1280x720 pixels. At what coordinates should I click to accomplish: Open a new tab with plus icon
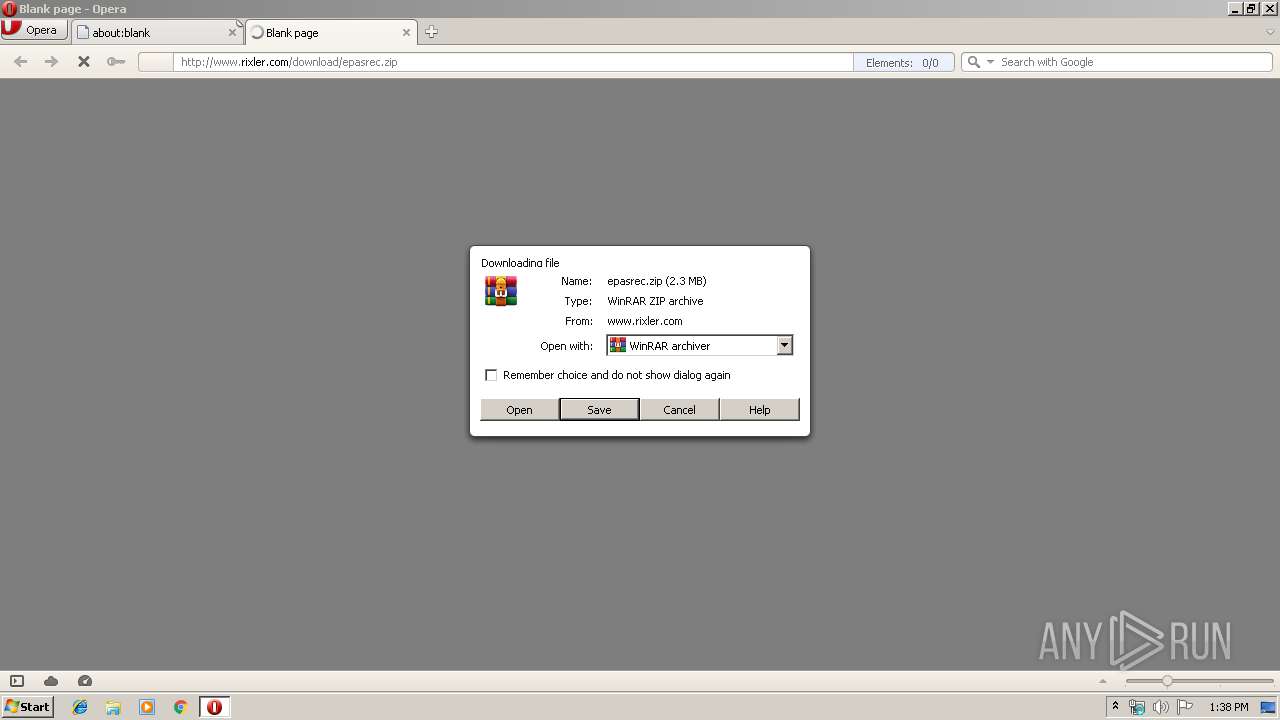pos(431,32)
